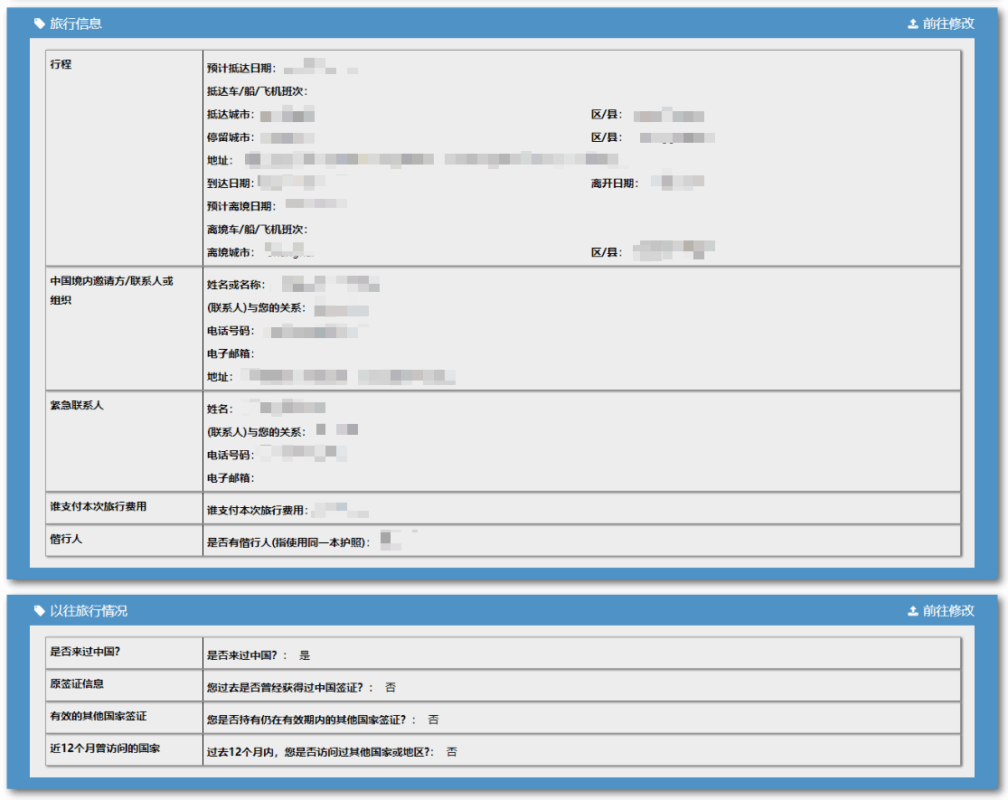
Task: Click the 离境城市 field label
Action: [x=230, y=252]
